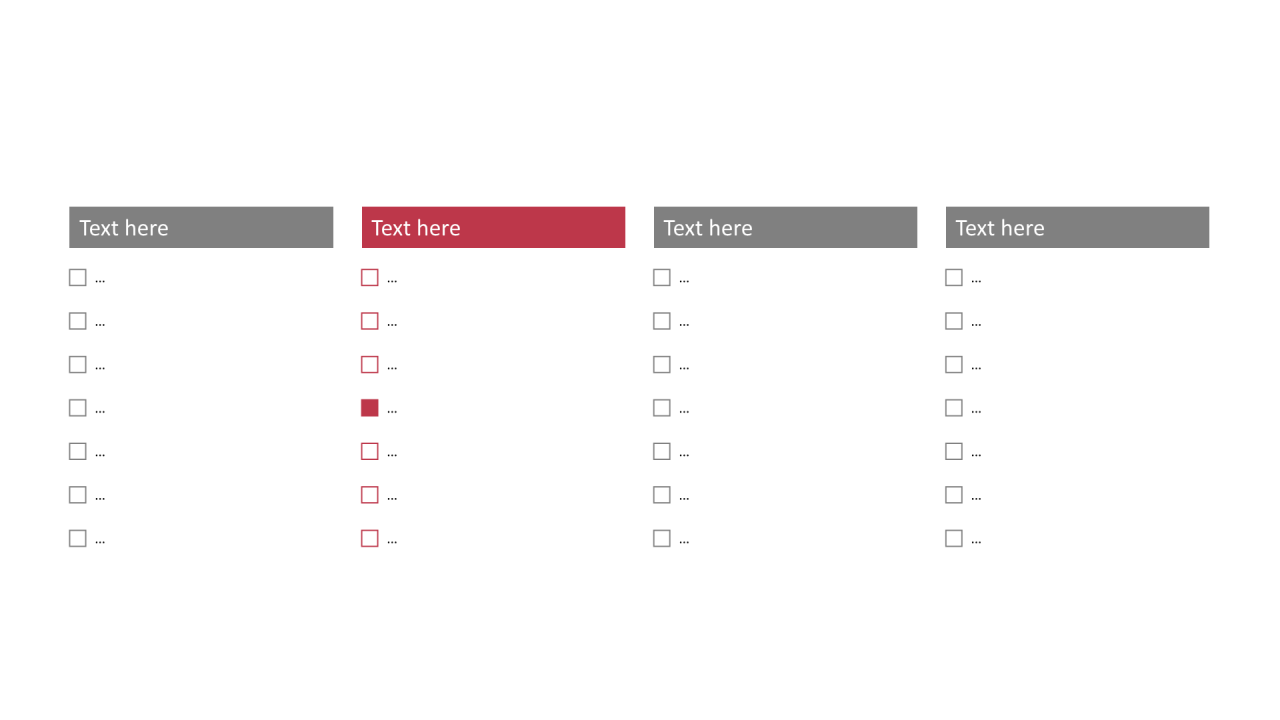Check the last checkbox in third column
The height and width of the screenshot is (720, 1280).
pyautogui.click(x=662, y=538)
